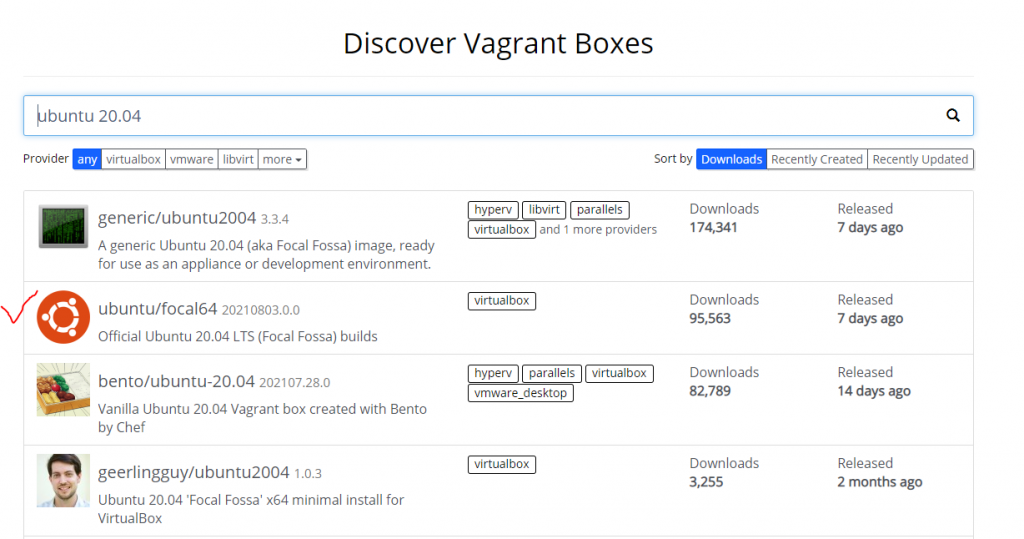The height and width of the screenshot is (539, 1024).
Task: Click 'Official Ubuntu 20.04 LTS' description
Action: click(238, 336)
